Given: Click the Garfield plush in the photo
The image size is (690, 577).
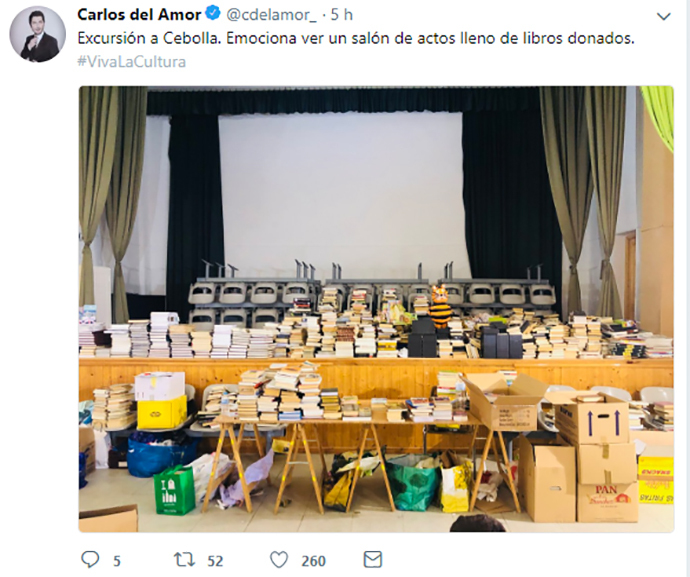Looking at the screenshot, I should [x=440, y=306].
